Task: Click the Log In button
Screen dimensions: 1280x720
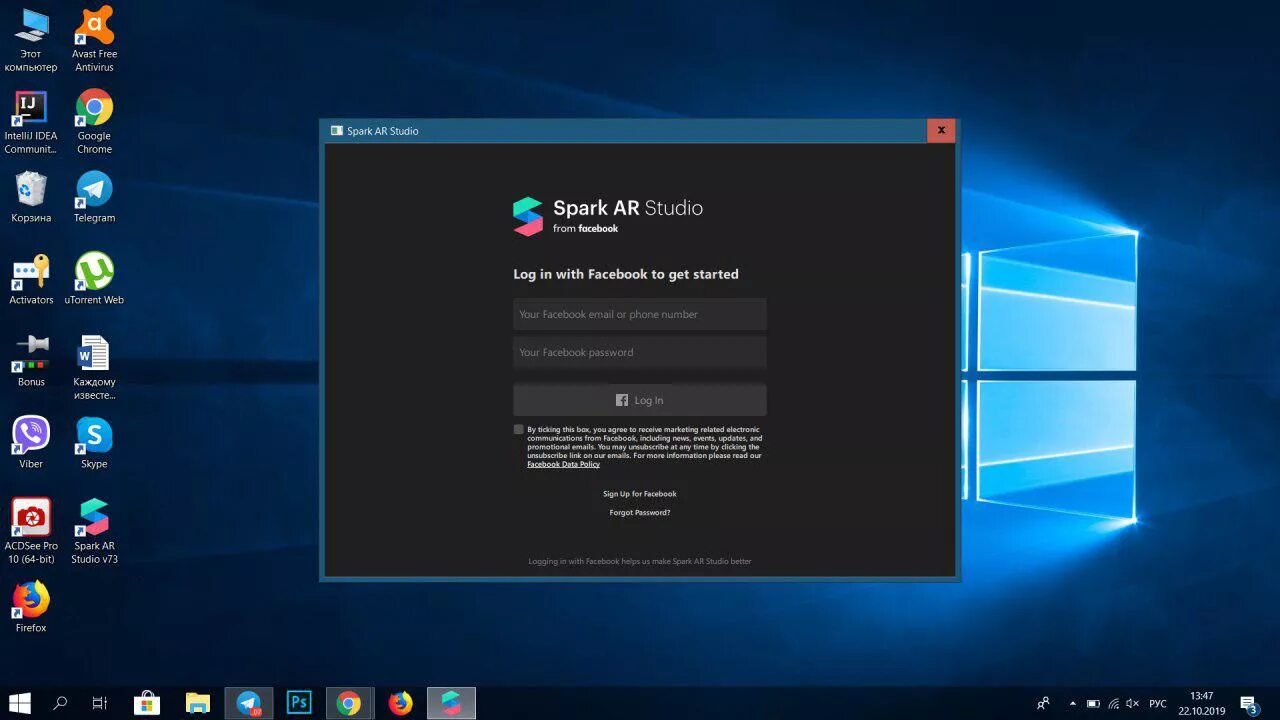Action: point(640,400)
